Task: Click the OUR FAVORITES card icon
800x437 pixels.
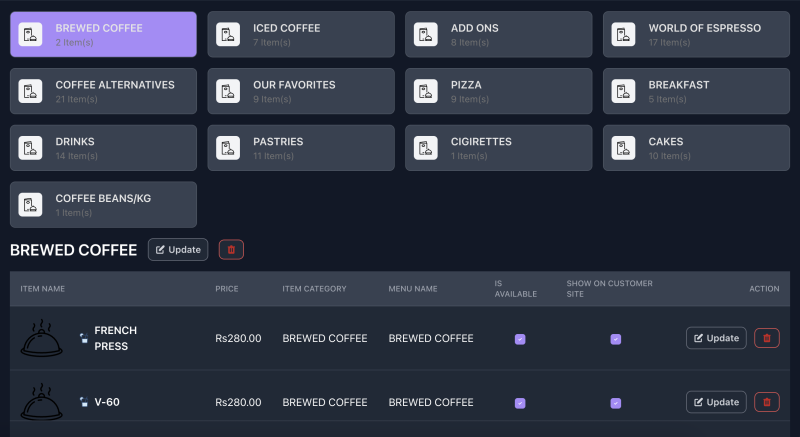Action: [x=228, y=91]
